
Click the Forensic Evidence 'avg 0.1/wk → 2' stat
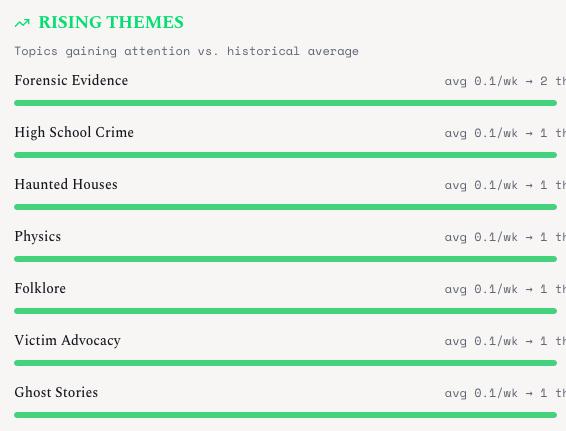click(x=505, y=81)
